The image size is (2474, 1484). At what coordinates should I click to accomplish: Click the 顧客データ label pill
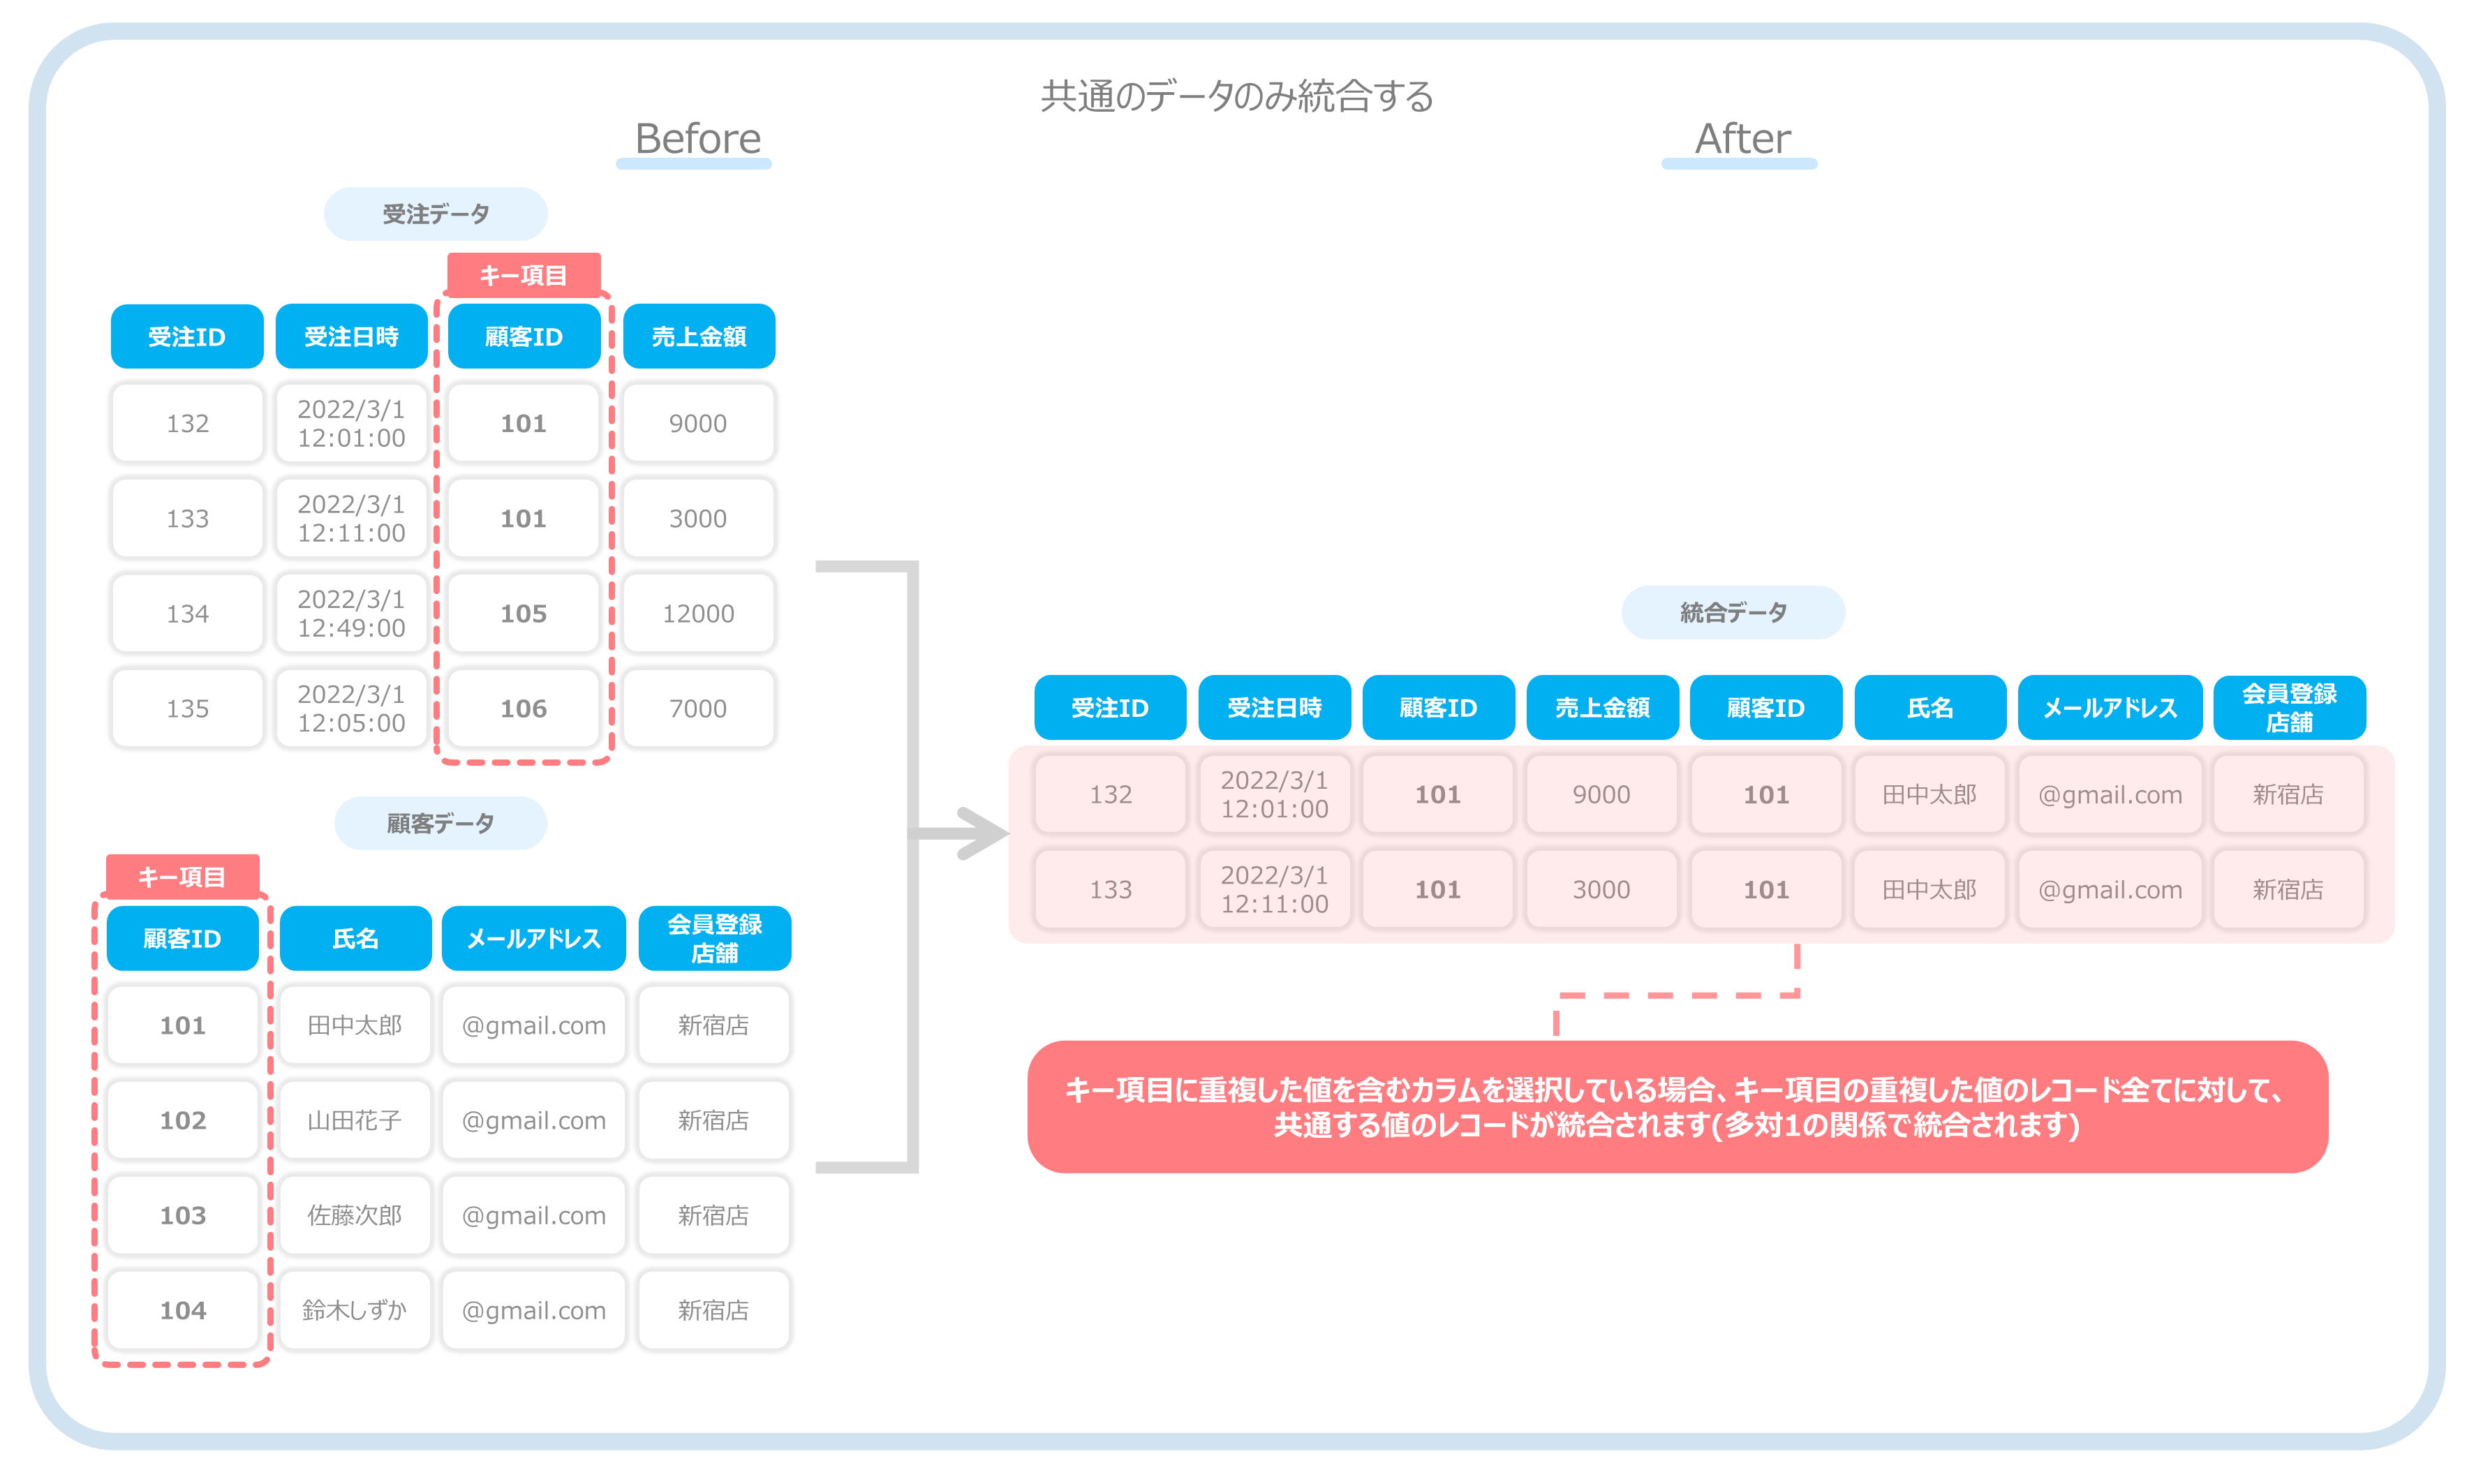pos(440,823)
